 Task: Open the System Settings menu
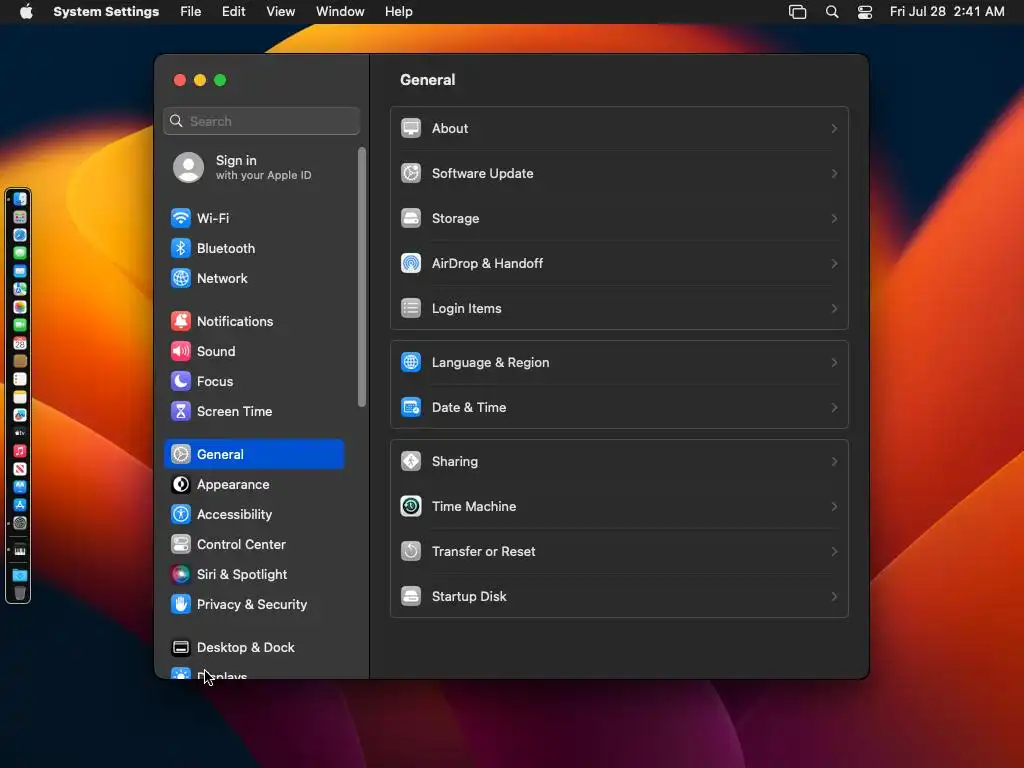106,12
